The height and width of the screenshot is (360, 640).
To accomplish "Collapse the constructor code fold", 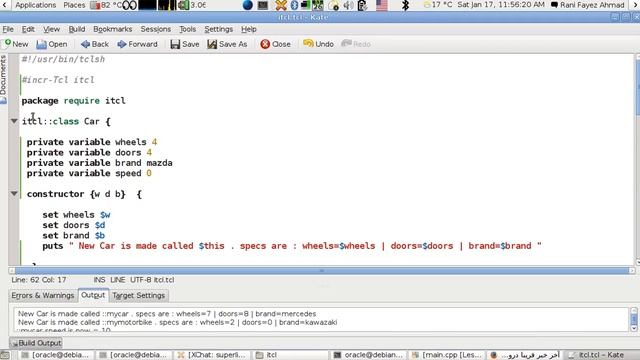I will 14,194.
